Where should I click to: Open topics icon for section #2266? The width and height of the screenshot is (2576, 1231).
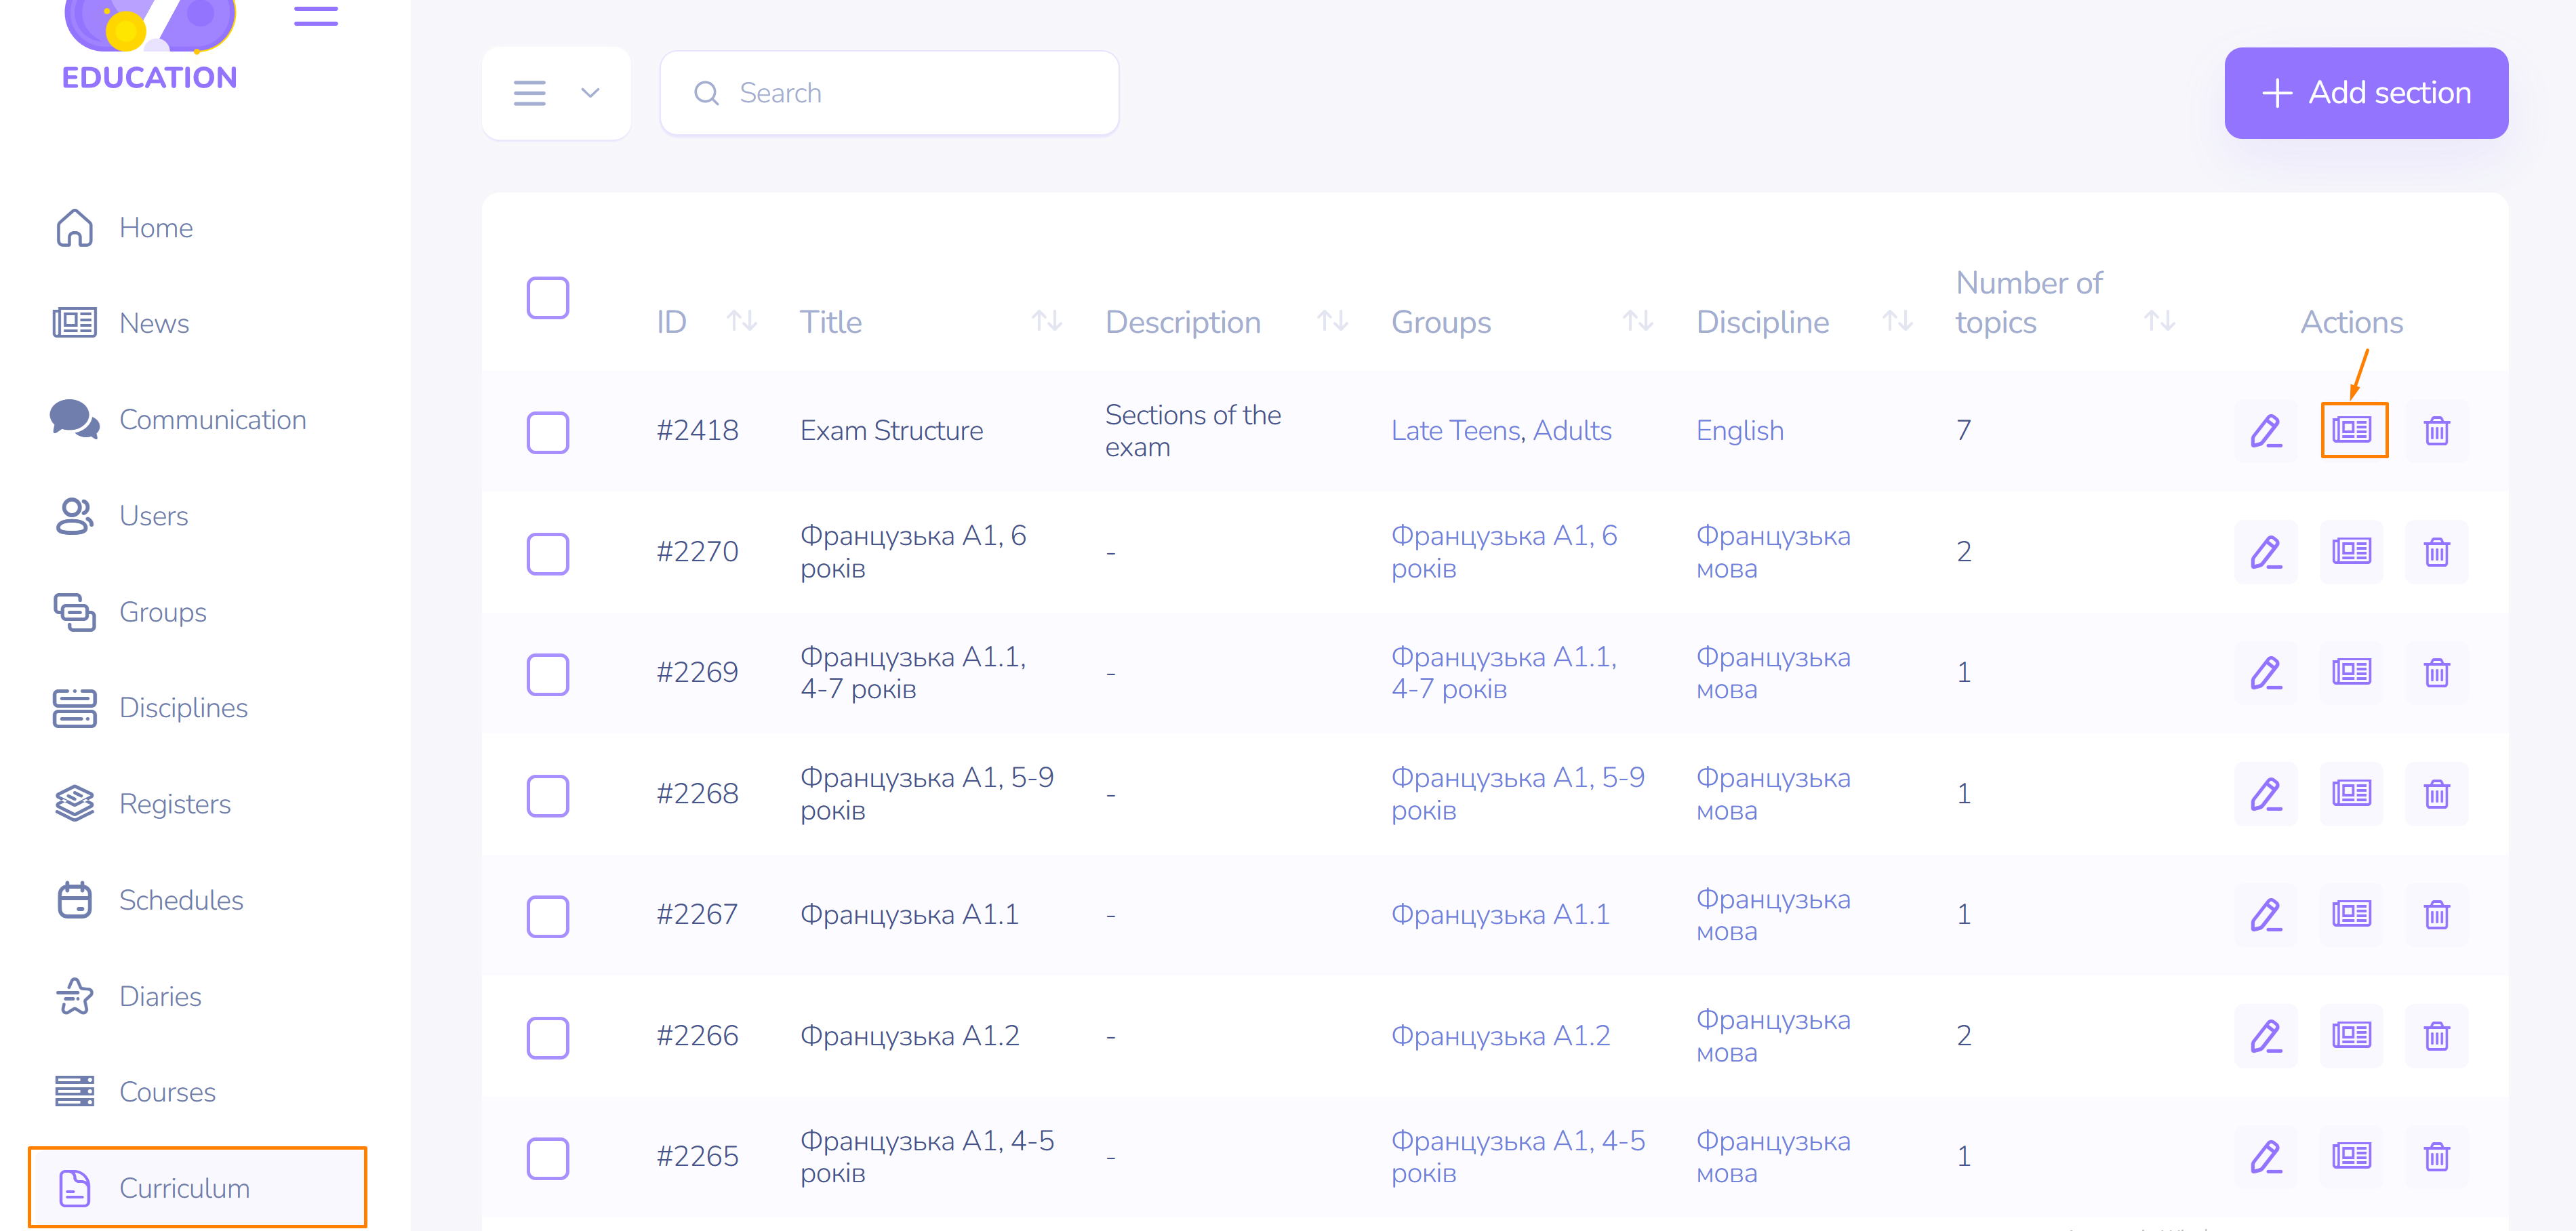[x=2352, y=1035]
